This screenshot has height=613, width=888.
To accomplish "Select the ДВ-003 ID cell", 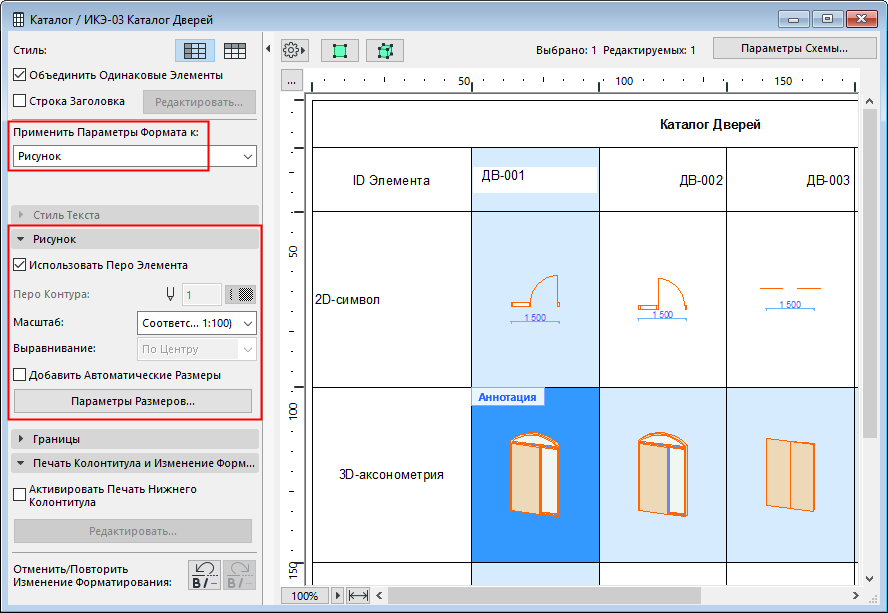I will (791, 180).
